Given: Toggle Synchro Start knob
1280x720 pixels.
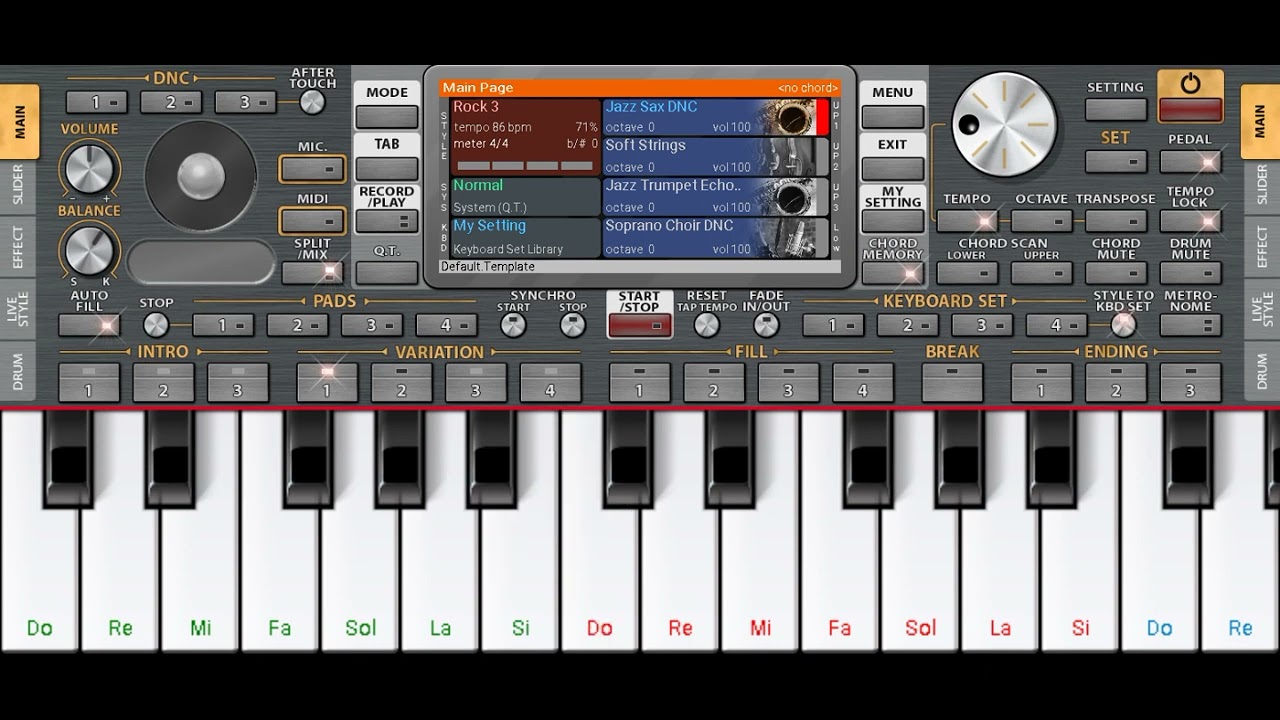Looking at the screenshot, I should (513, 325).
